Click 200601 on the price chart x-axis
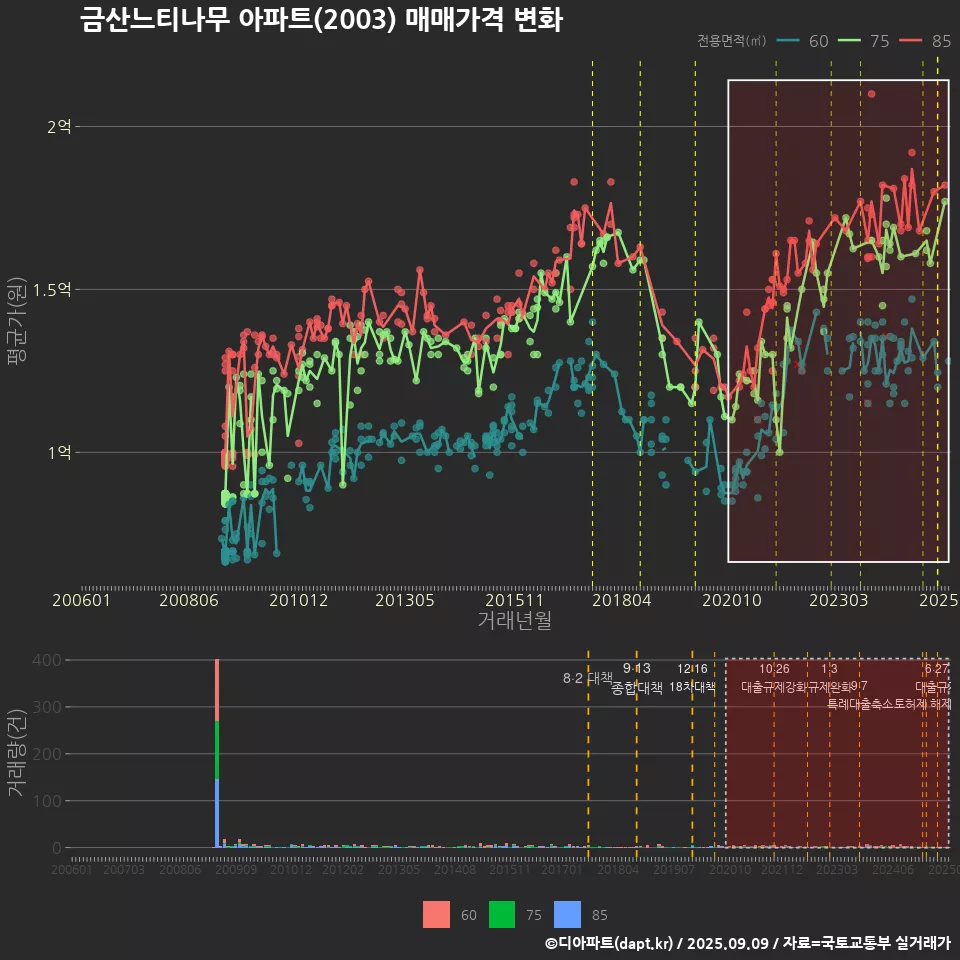 [81, 600]
